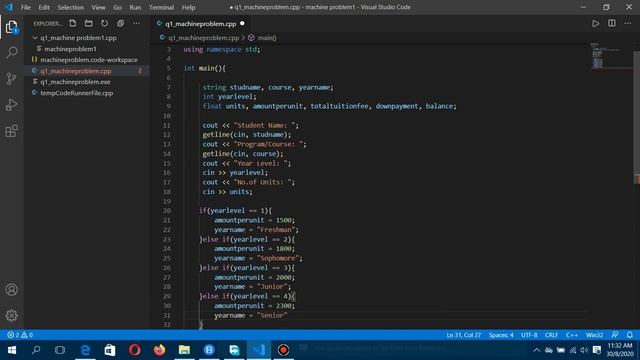Screen dimensions: 640x360
Task: Open notifications bell in status bar
Action: (x=630, y=335)
